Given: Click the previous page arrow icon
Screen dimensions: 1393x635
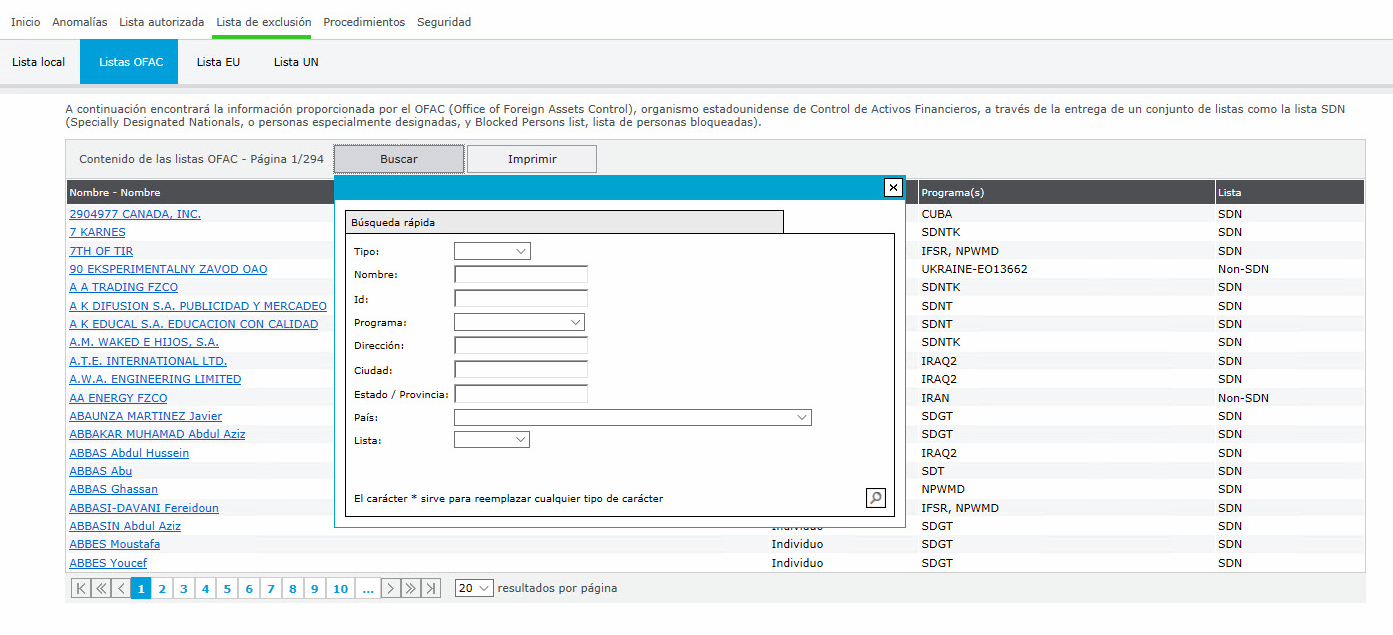Looking at the screenshot, I should (x=120, y=589).
